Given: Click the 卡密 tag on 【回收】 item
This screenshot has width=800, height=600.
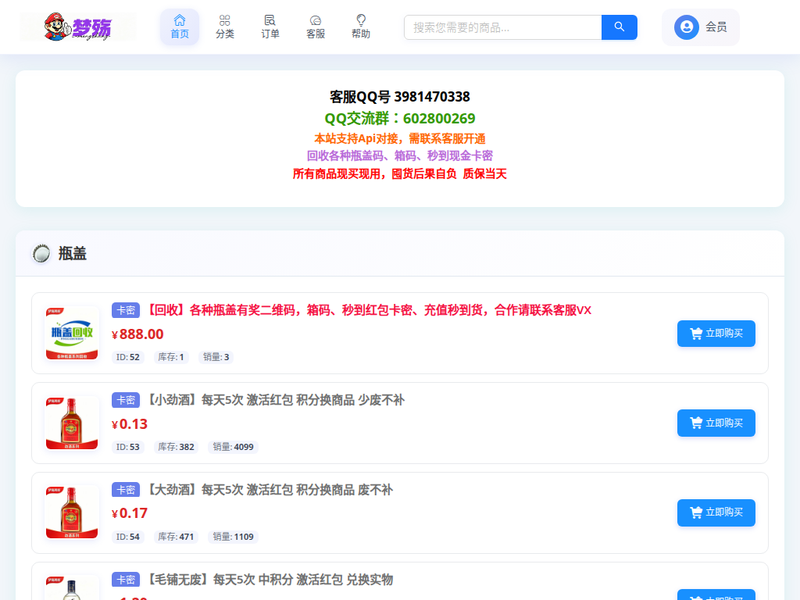Looking at the screenshot, I should [126, 310].
